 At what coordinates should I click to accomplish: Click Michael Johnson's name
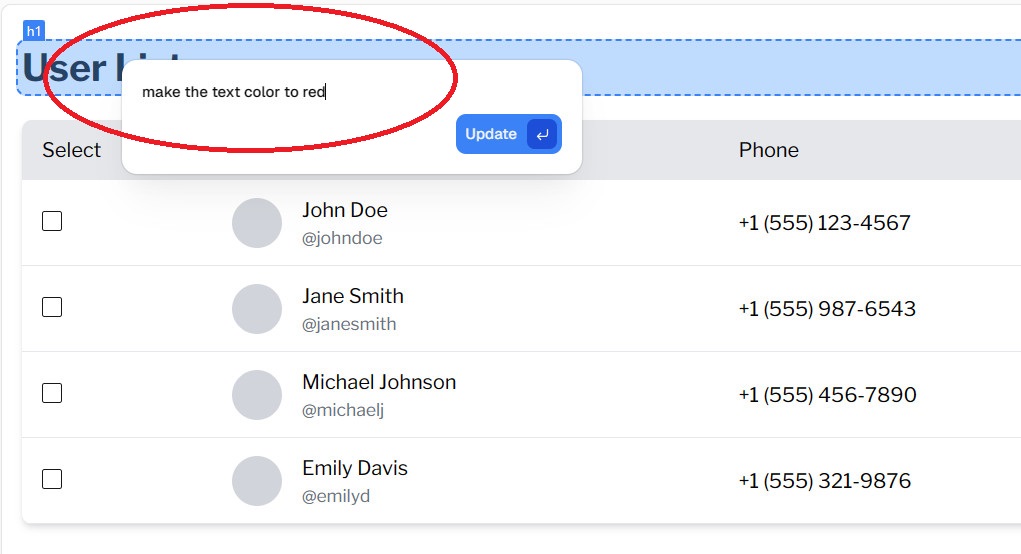coord(379,382)
